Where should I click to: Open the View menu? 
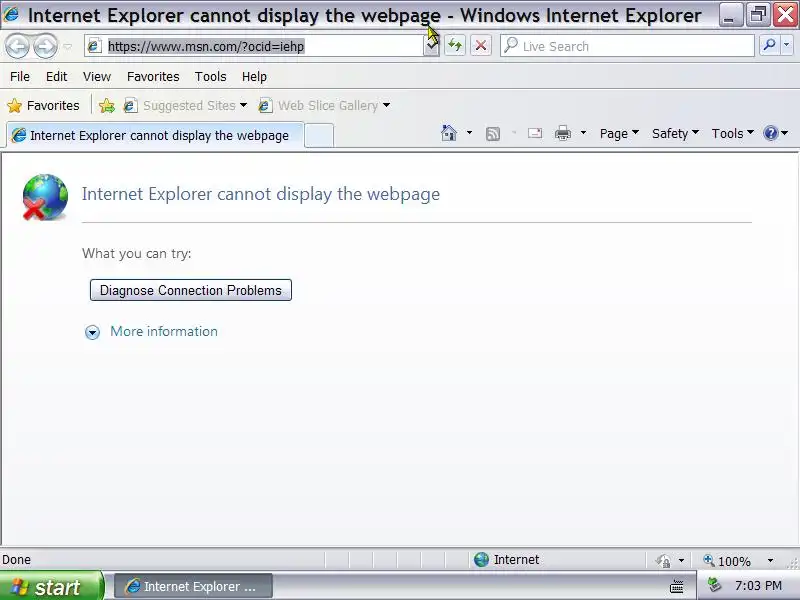point(97,77)
